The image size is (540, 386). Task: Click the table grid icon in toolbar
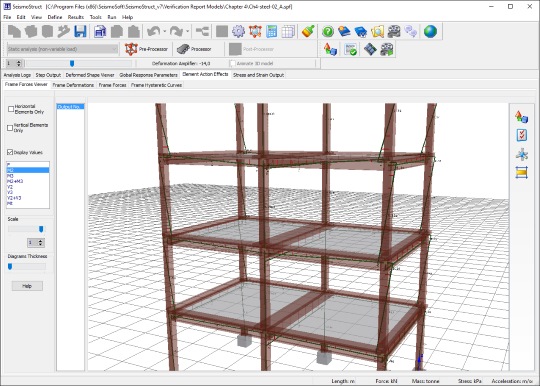[288, 31]
